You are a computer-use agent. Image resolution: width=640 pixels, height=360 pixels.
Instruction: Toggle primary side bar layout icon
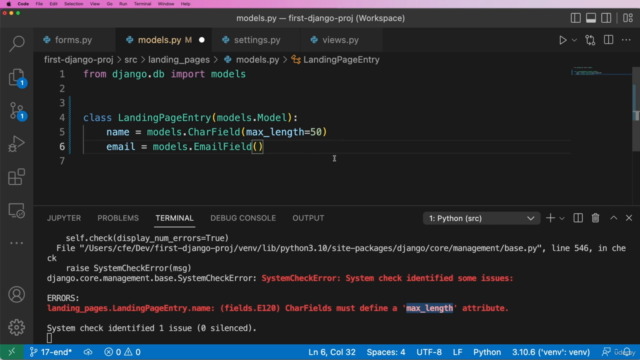coord(576,18)
